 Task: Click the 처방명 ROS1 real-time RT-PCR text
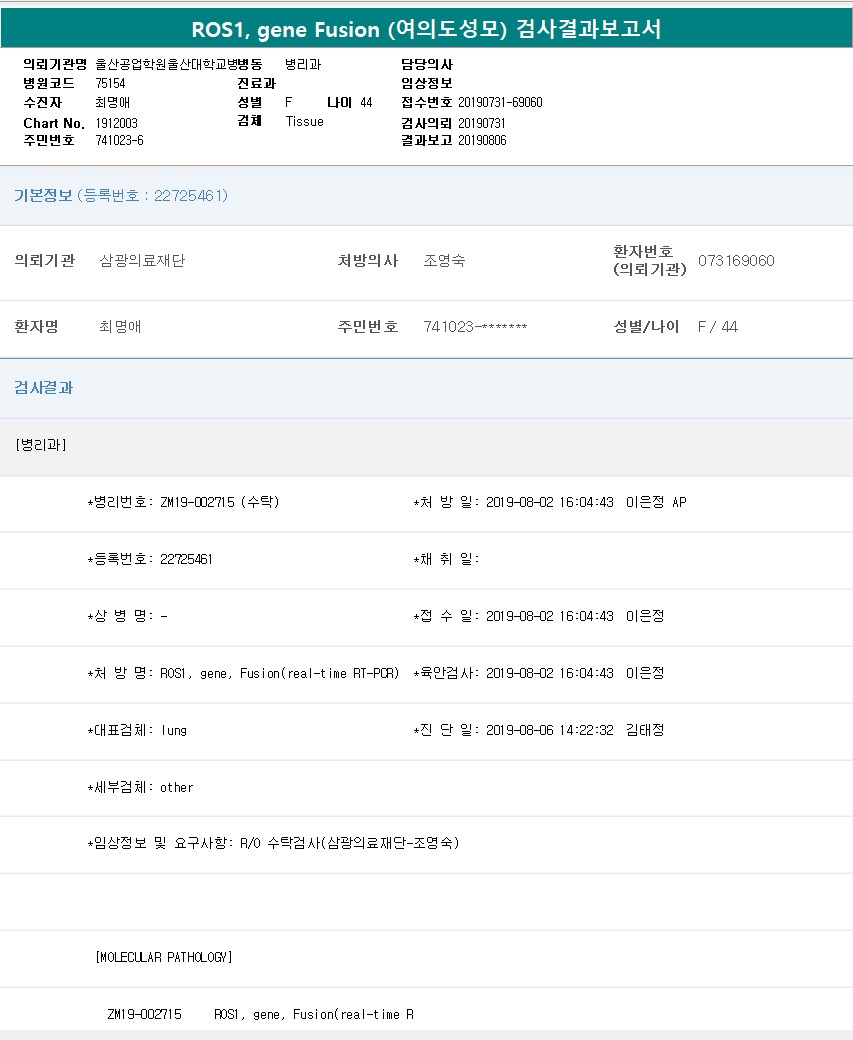point(282,673)
